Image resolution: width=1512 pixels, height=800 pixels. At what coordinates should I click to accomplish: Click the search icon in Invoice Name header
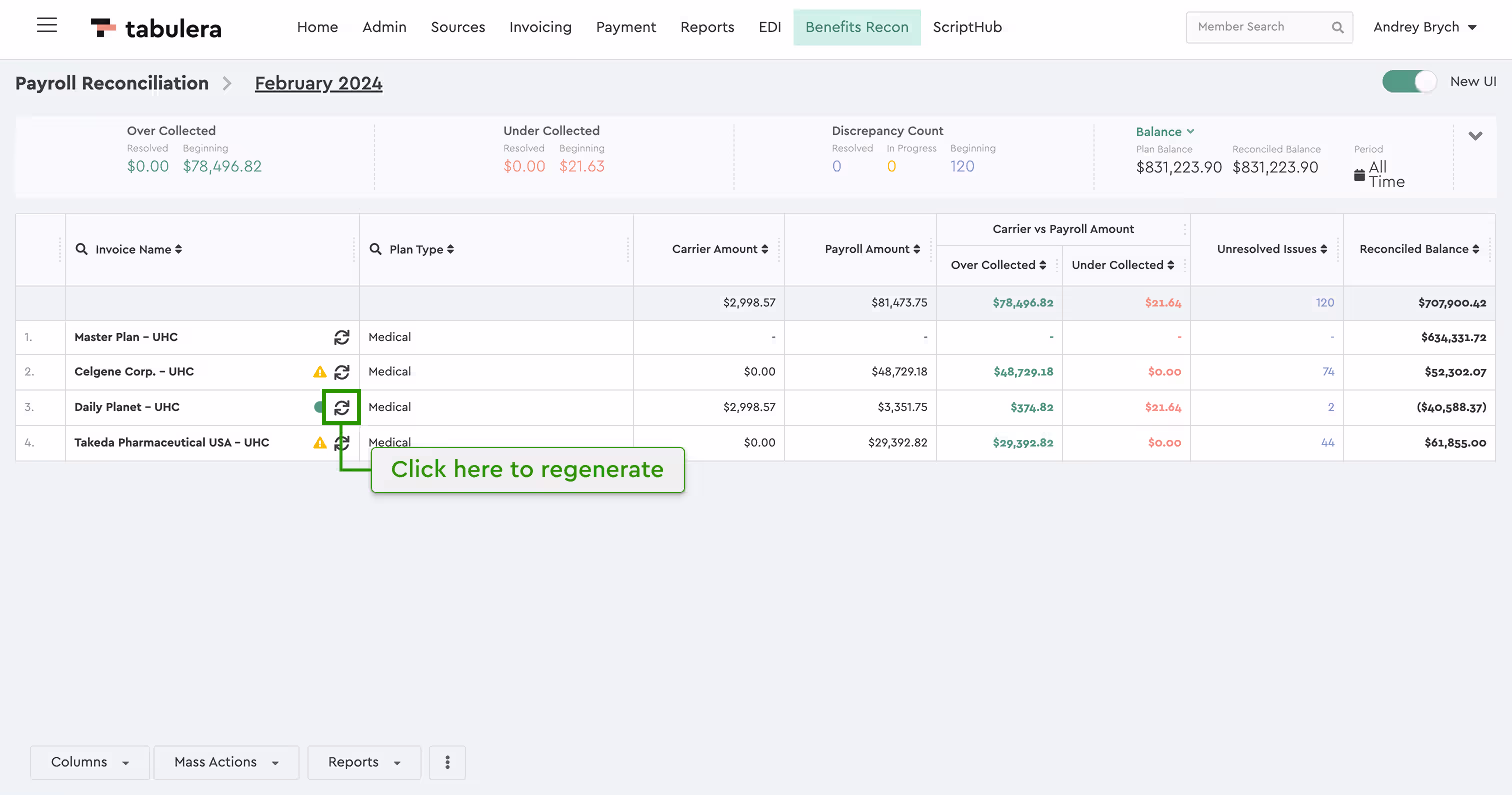coord(82,249)
